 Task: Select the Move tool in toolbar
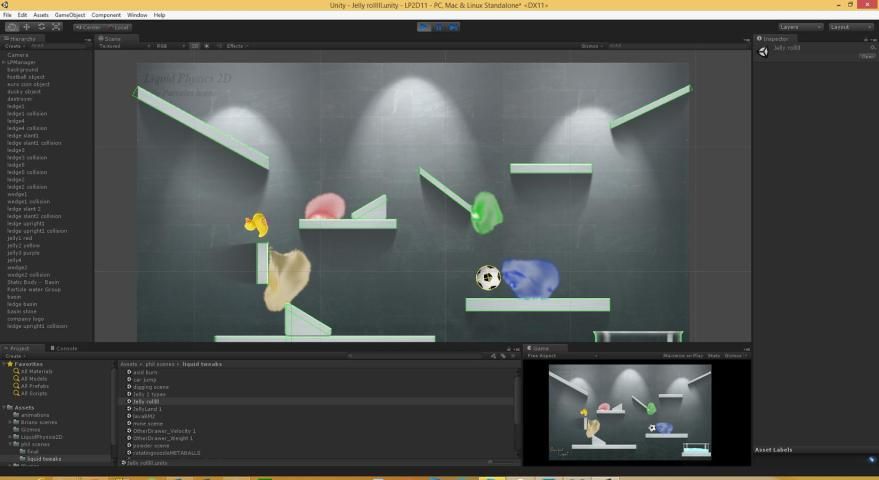click(26, 27)
